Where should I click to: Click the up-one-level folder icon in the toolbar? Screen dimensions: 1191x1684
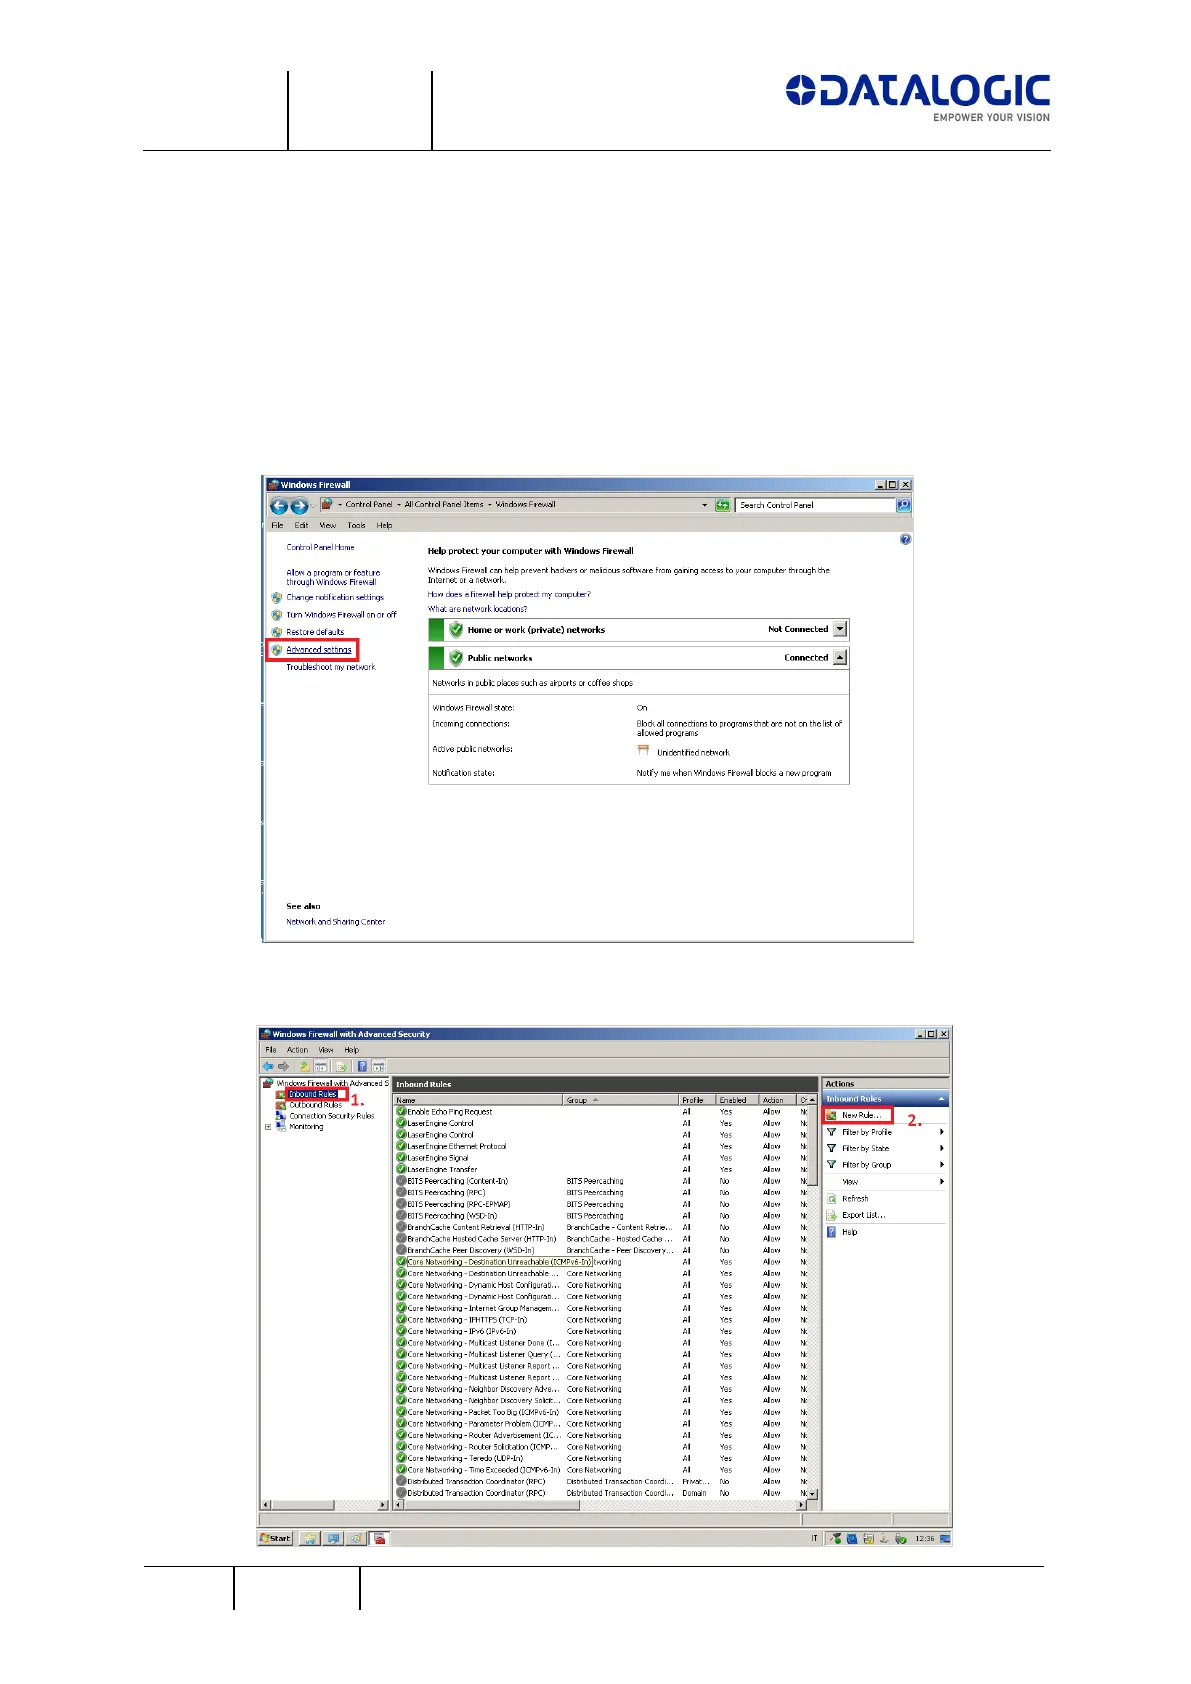coord(304,1066)
